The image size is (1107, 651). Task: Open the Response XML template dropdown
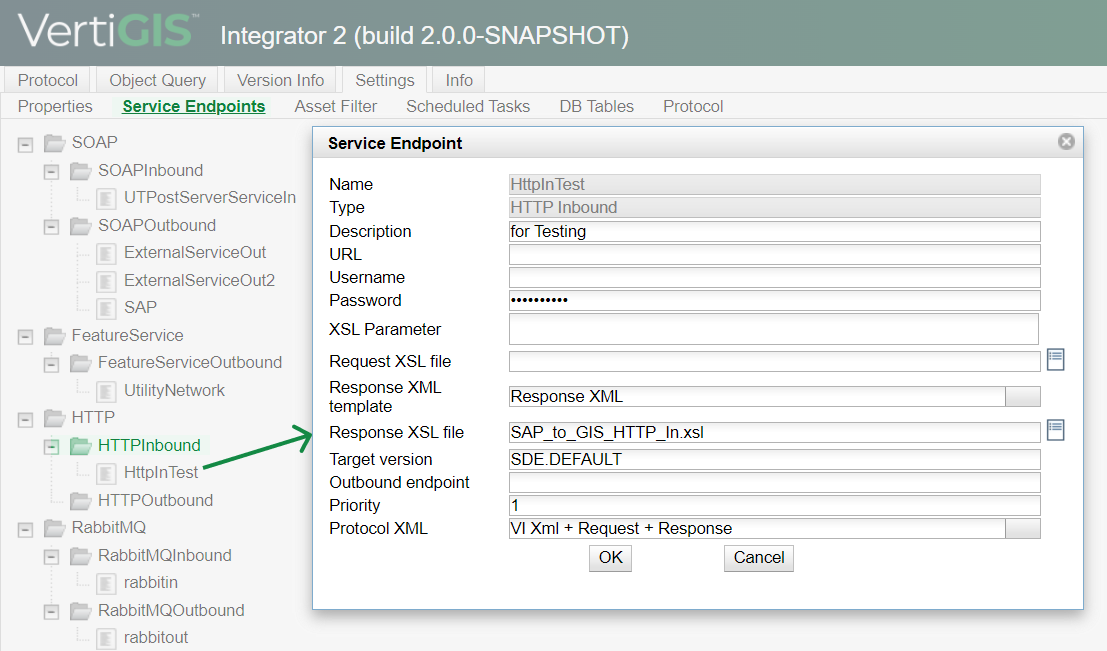1022,397
